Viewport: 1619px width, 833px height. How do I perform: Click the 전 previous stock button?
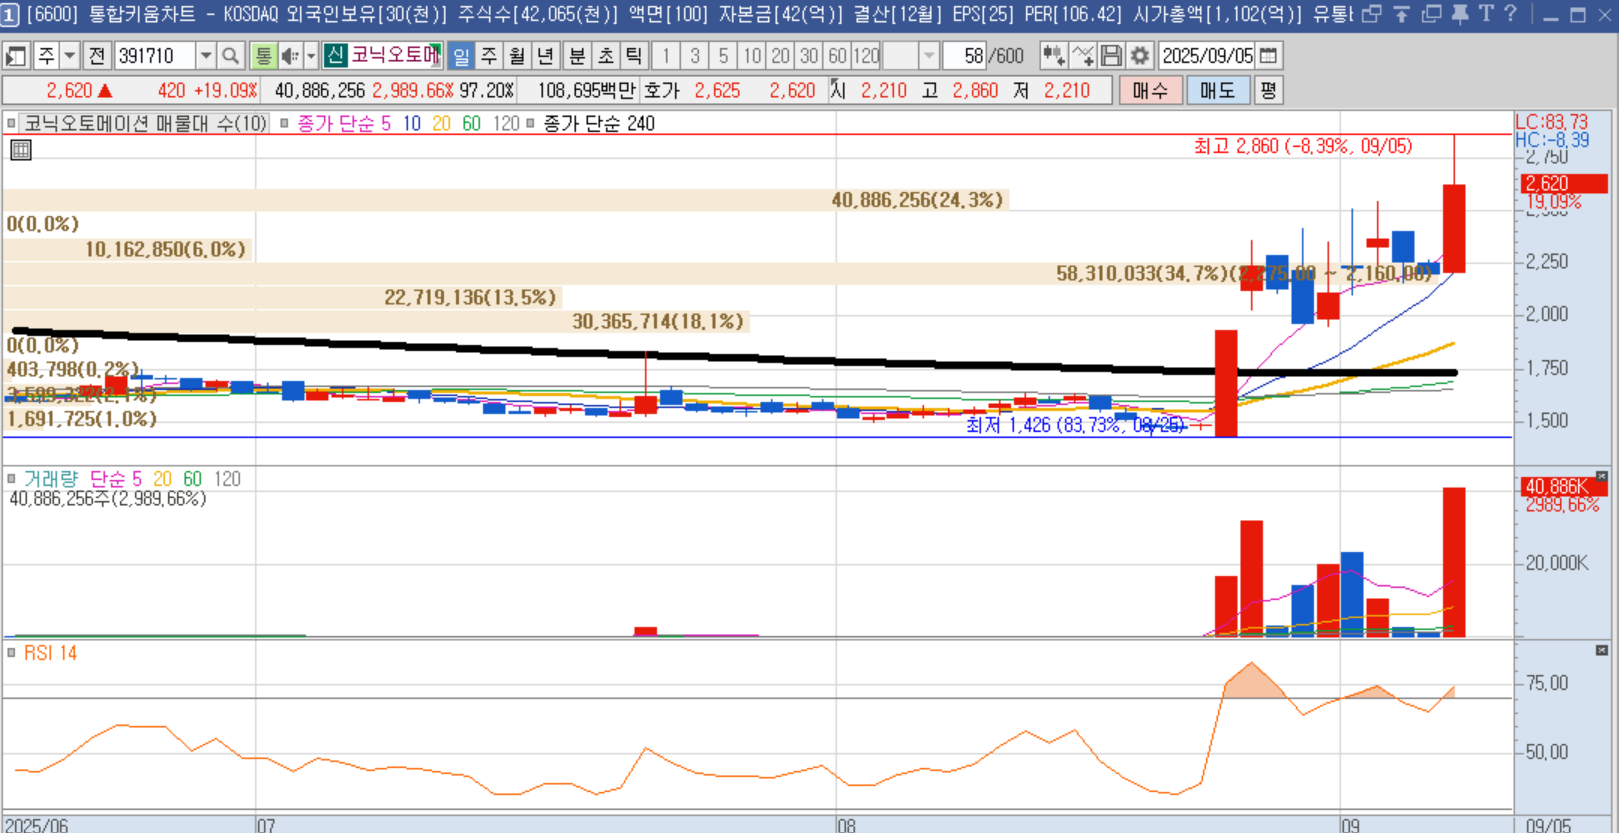pos(96,56)
